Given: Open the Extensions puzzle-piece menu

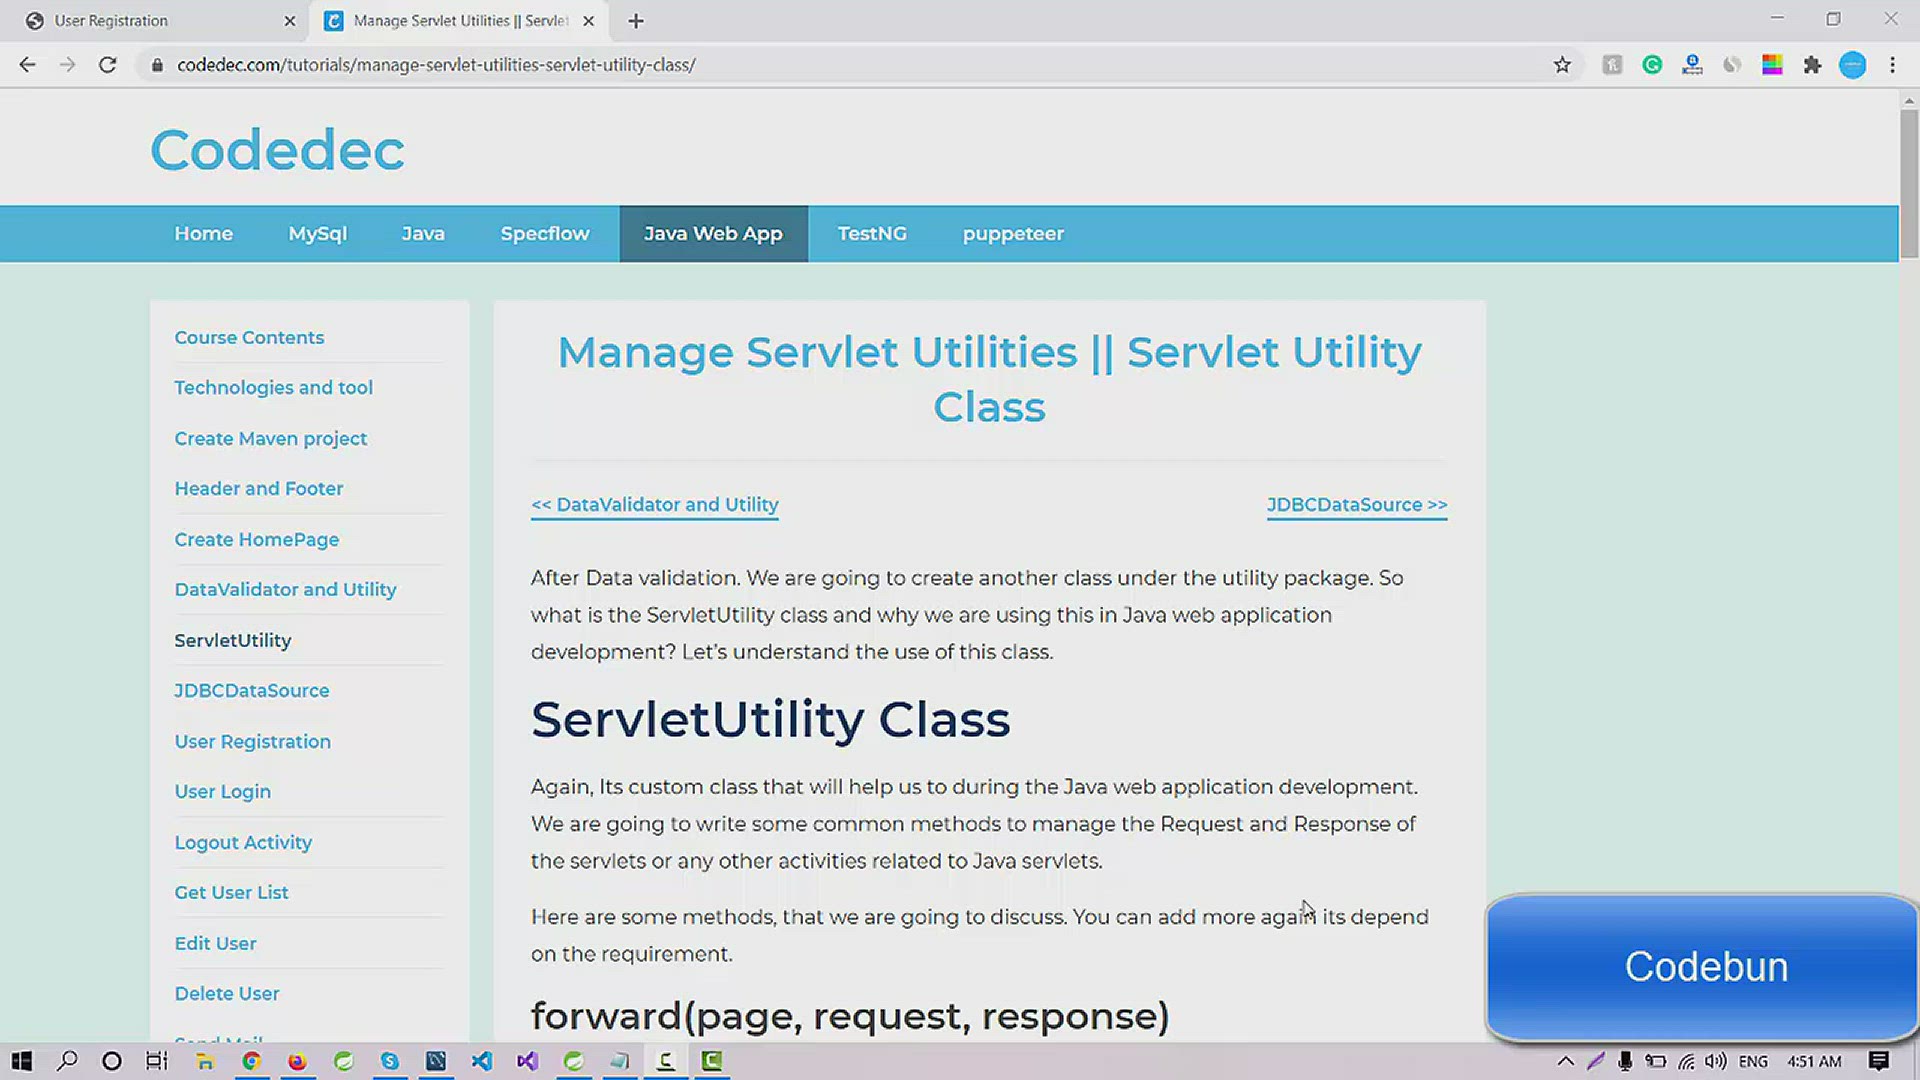Looking at the screenshot, I should (1812, 65).
